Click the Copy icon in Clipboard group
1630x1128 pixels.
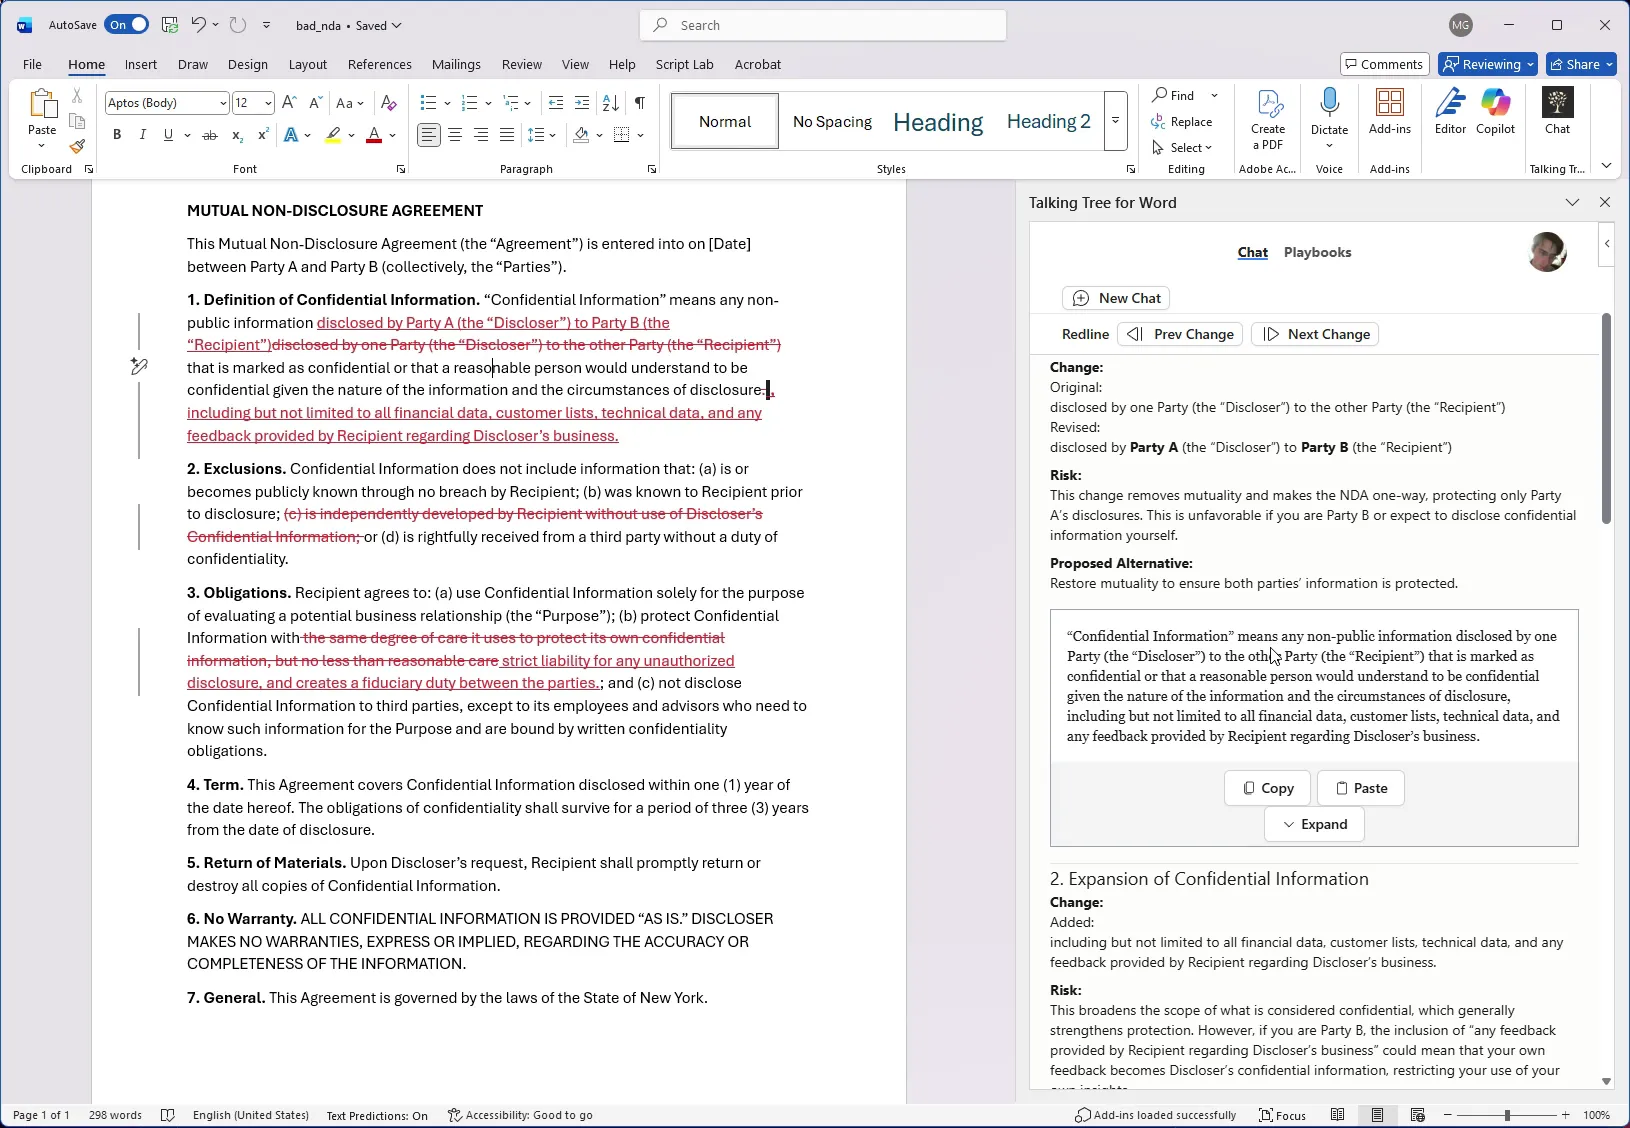[x=77, y=121]
